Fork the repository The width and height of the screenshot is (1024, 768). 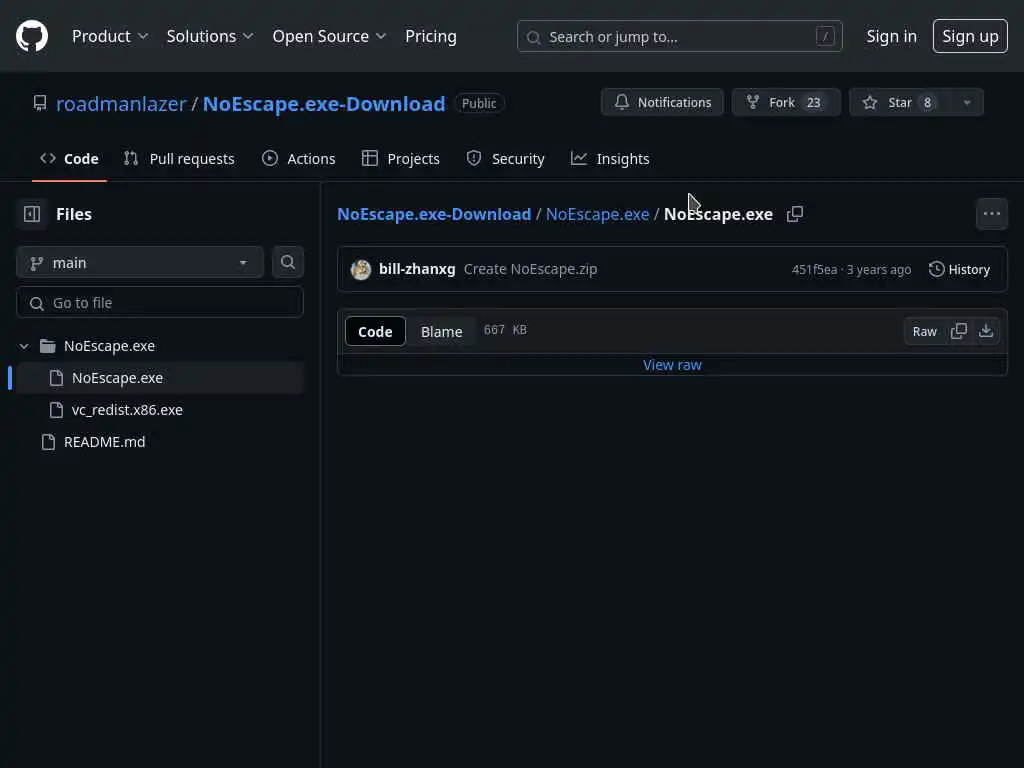pyautogui.click(x=786, y=103)
